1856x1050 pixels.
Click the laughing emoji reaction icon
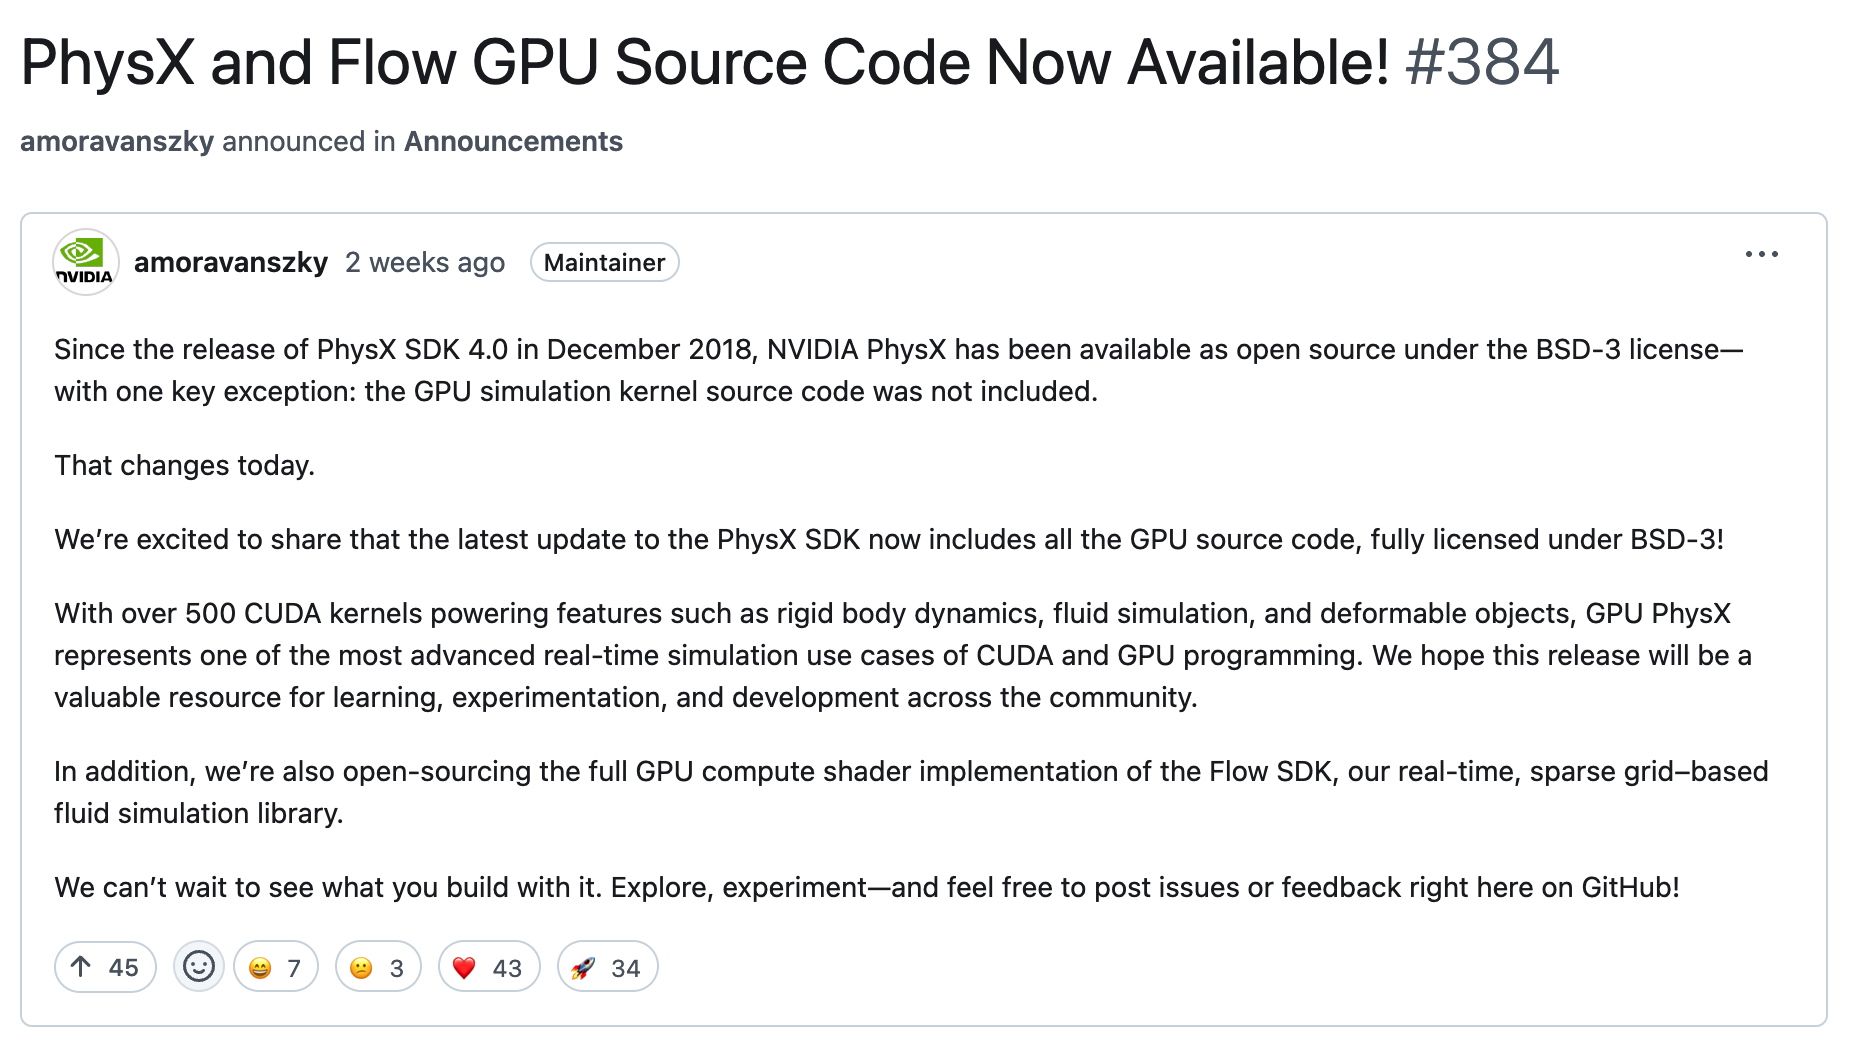[x=259, y=966]
